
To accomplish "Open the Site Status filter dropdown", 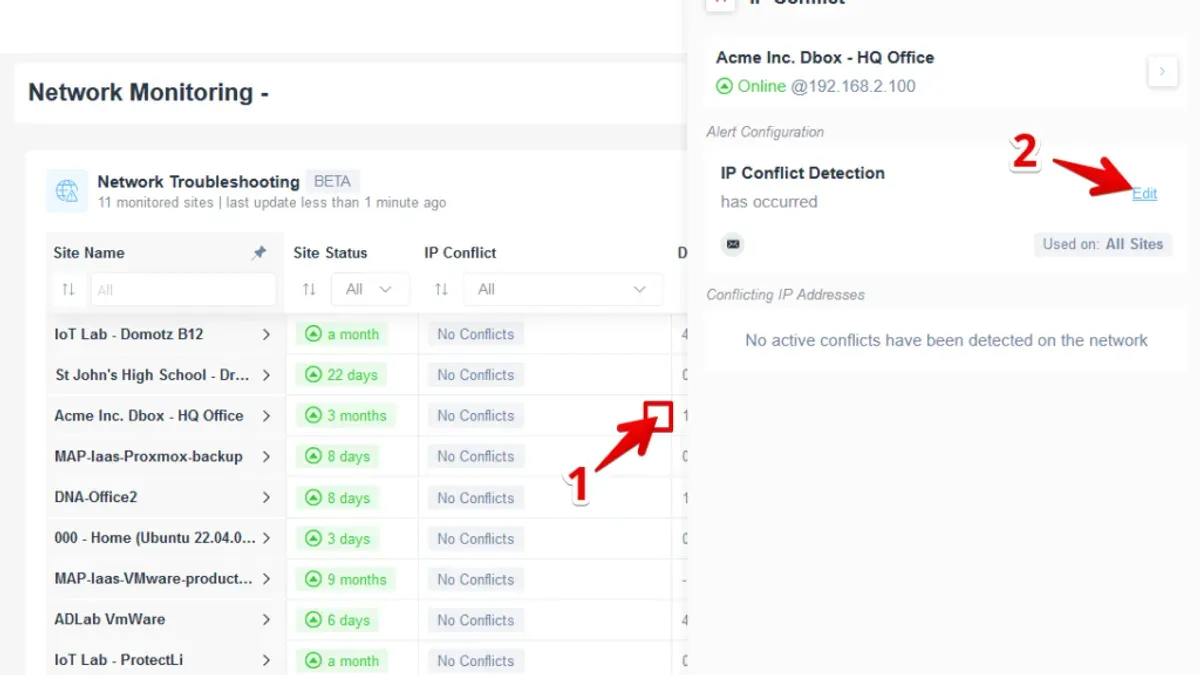I will pos(370,289).
